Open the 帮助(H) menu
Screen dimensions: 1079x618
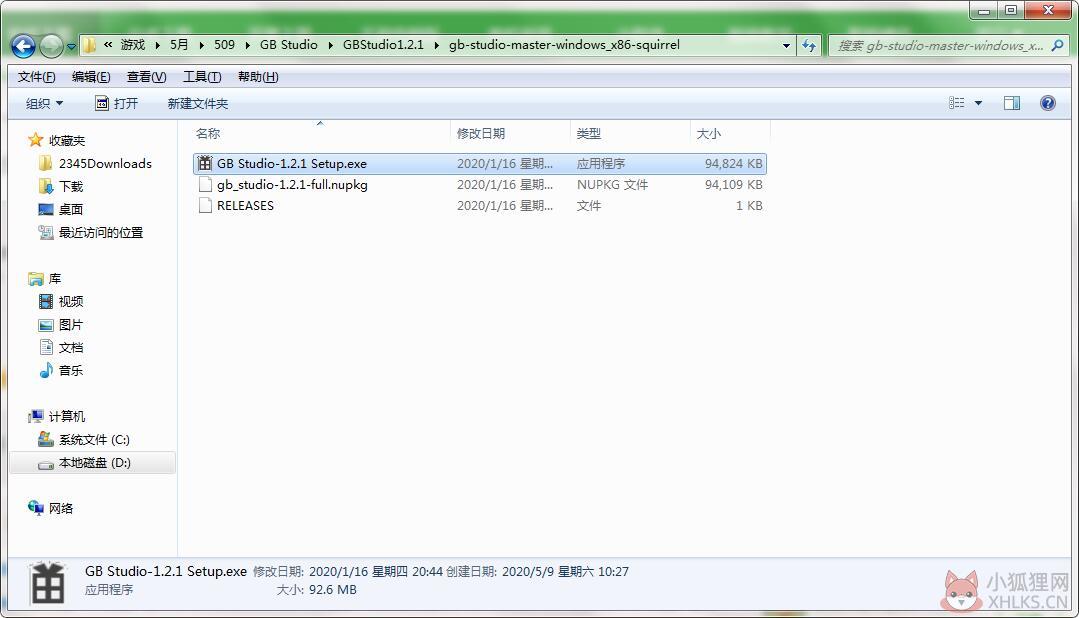click(x=258, y=76)
